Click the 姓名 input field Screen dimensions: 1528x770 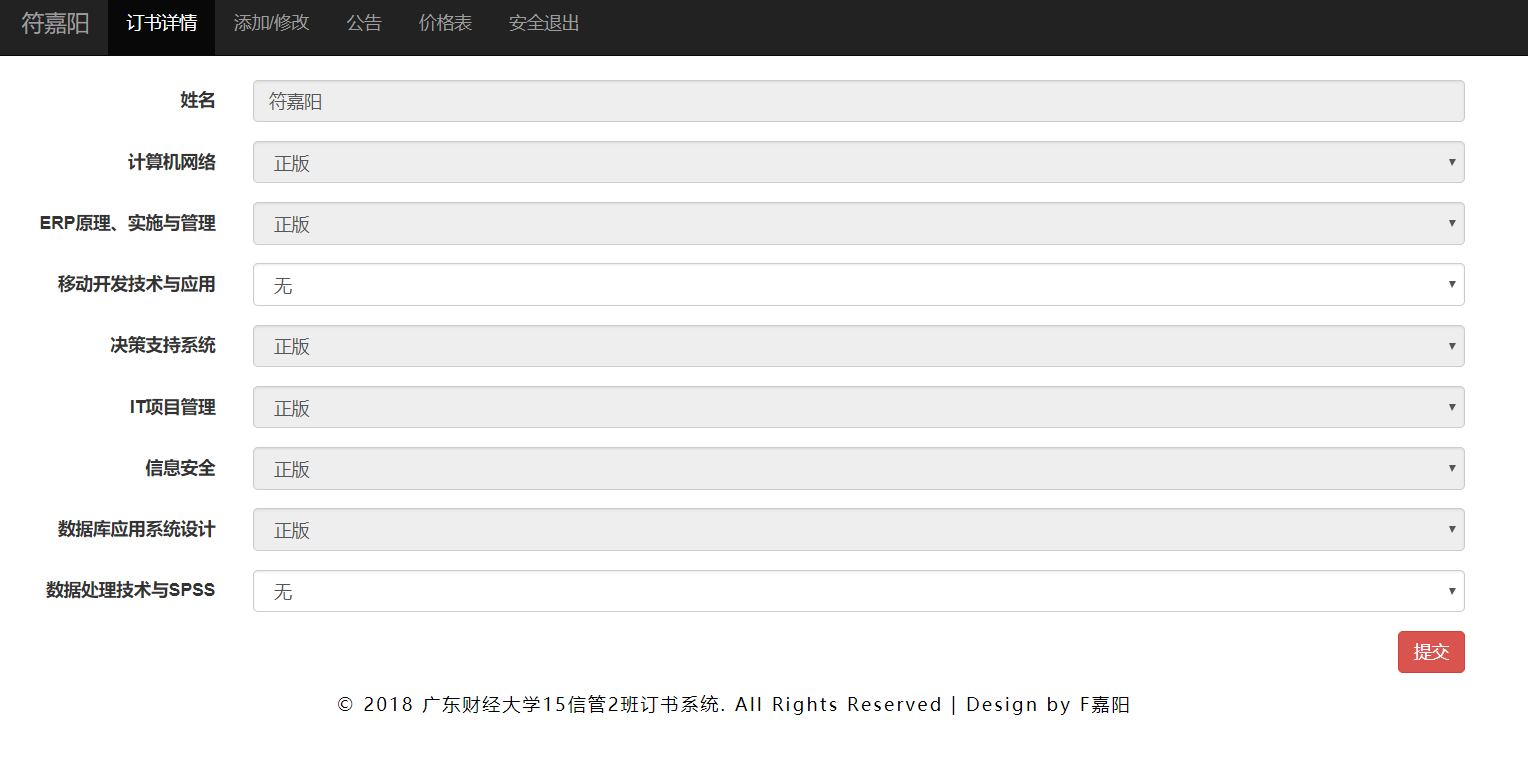click(x=858, y=101)
